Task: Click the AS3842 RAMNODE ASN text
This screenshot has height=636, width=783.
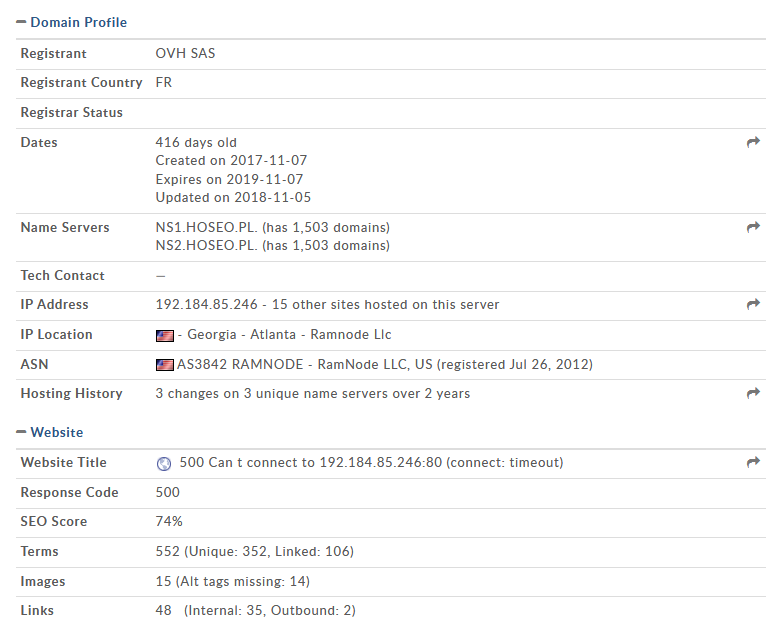Action: (240, 364)
